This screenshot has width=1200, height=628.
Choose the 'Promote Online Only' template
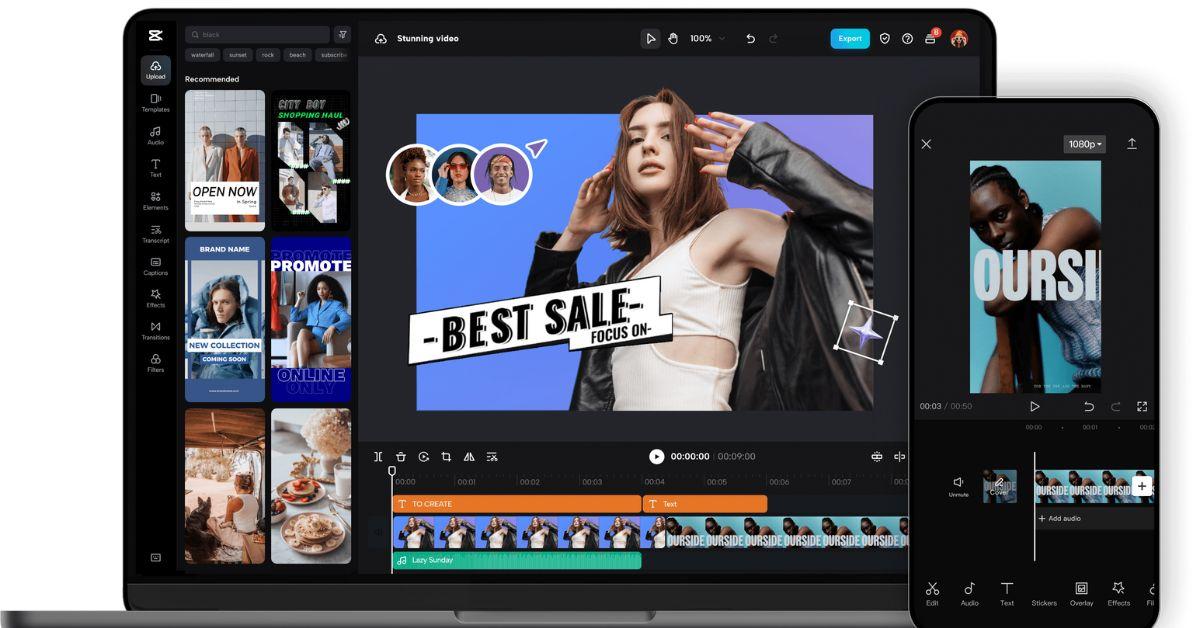point(311,320)
